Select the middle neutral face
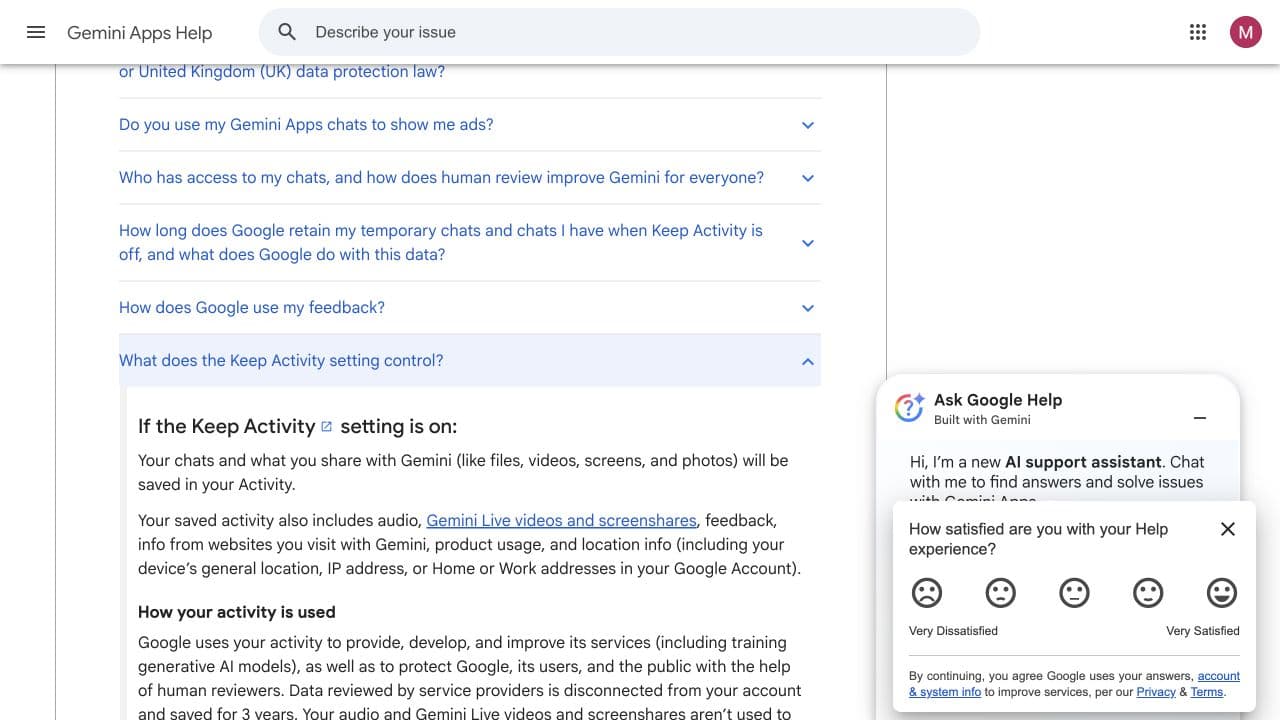The height and width of the screenshot is (720, 1280). [x=1074, y=593]
